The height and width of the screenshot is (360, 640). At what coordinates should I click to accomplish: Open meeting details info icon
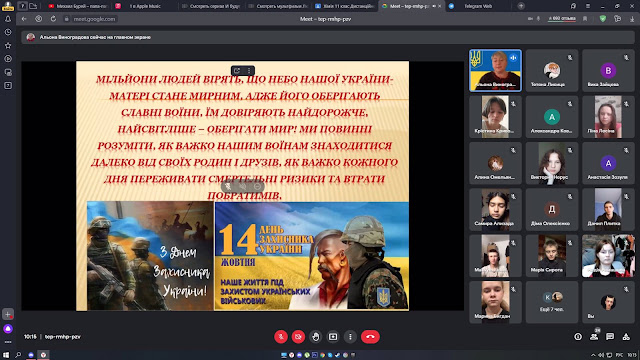click(578, 337)
